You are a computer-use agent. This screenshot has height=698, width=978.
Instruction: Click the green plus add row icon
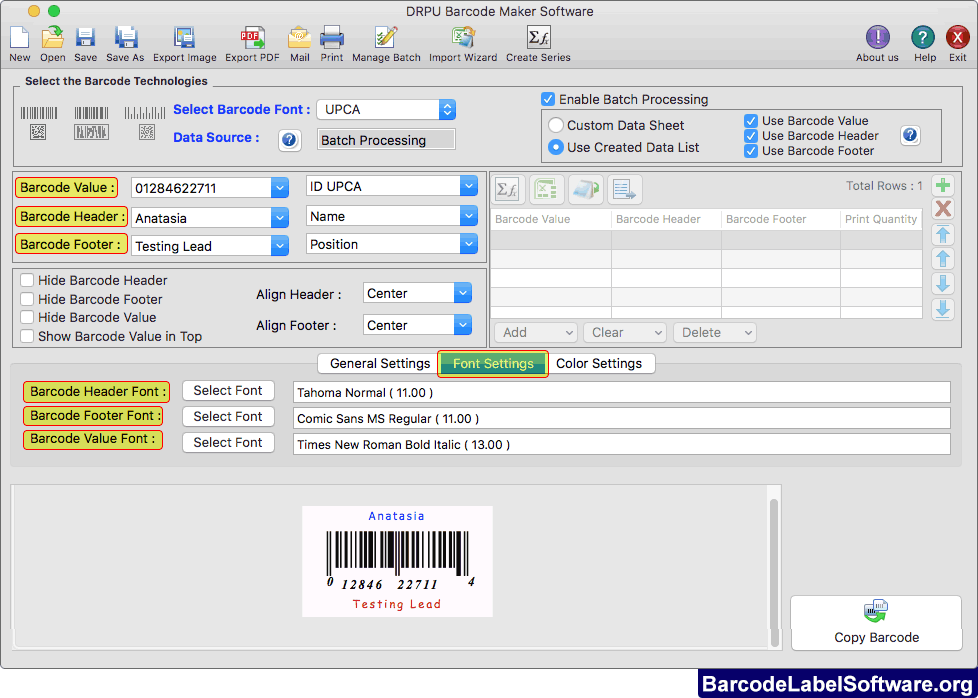point(942,185)
